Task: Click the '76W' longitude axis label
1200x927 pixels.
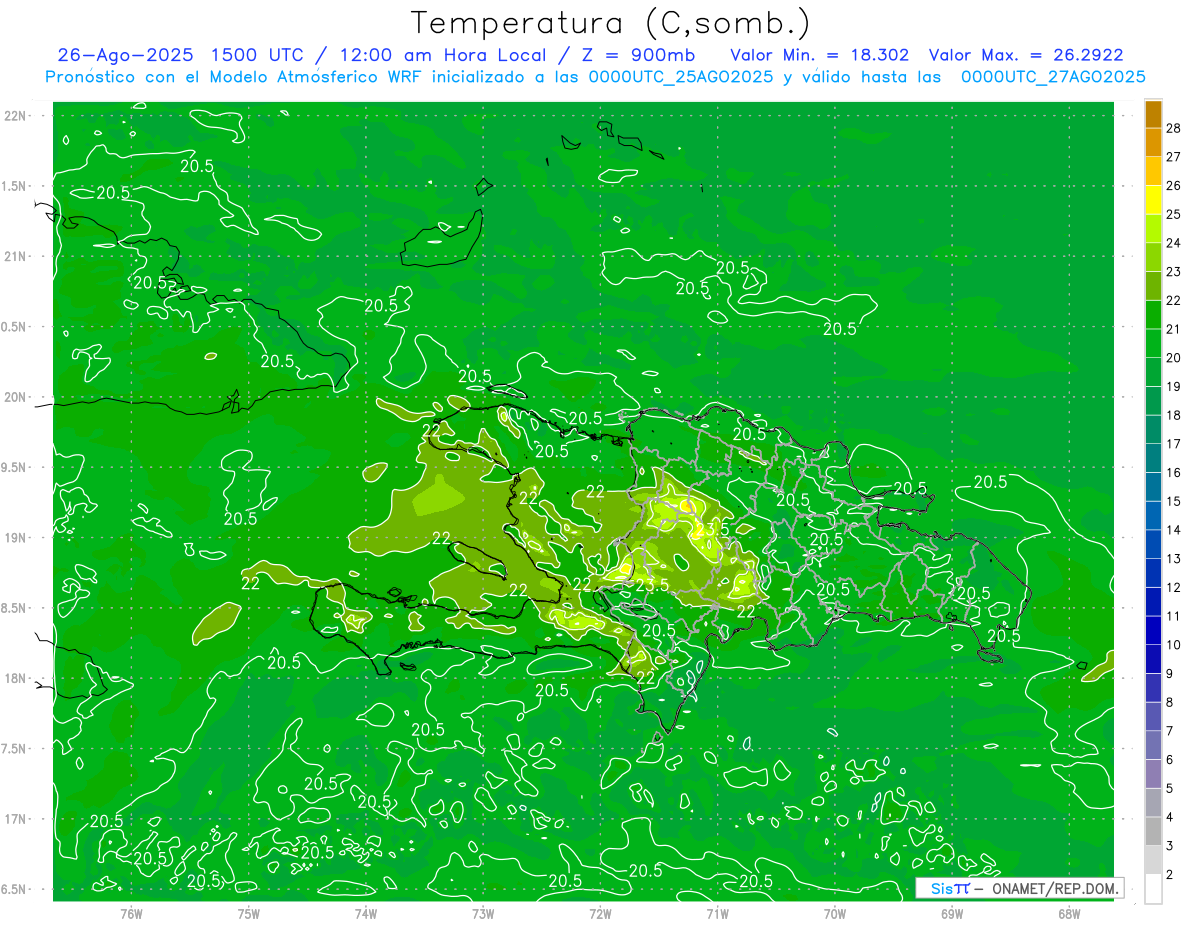Action: click(131, 914)
